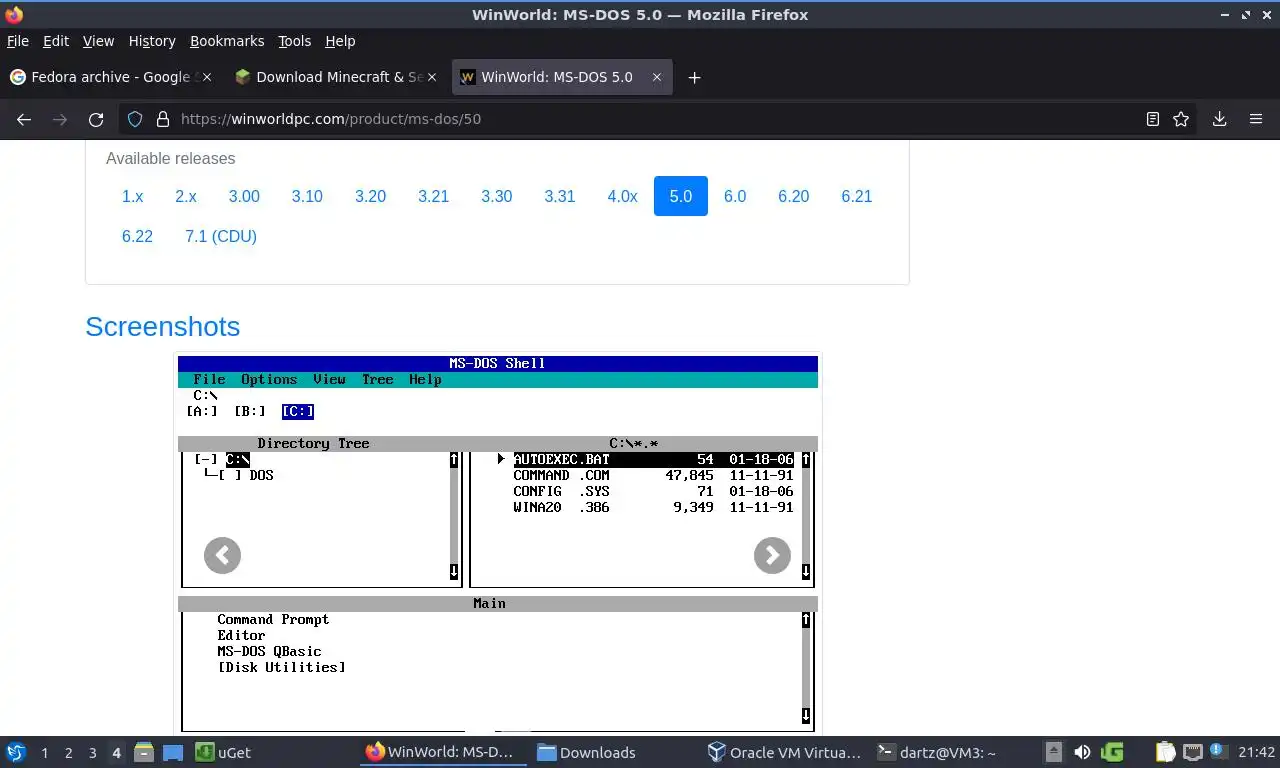The height and width of the screenshot is (768, 1280).
Task: Switch to workspace 1
Action: pos(44,753)
